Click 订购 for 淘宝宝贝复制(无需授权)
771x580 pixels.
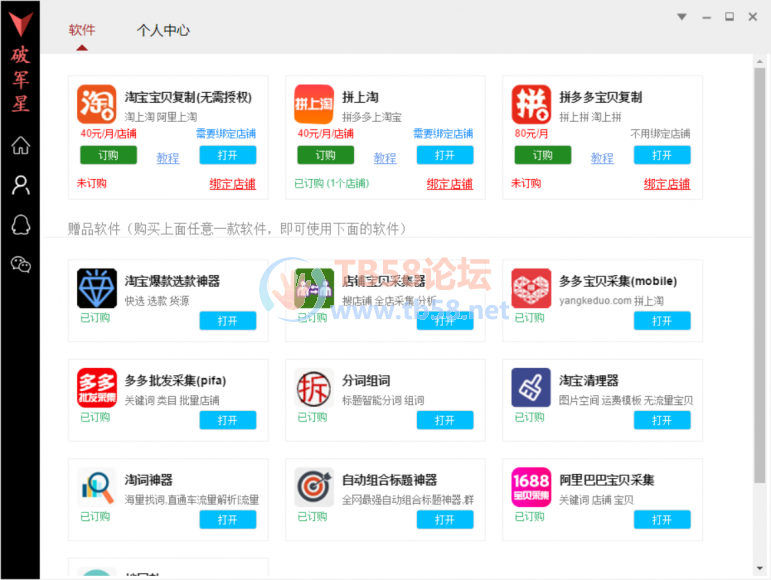tap(108, 155)
